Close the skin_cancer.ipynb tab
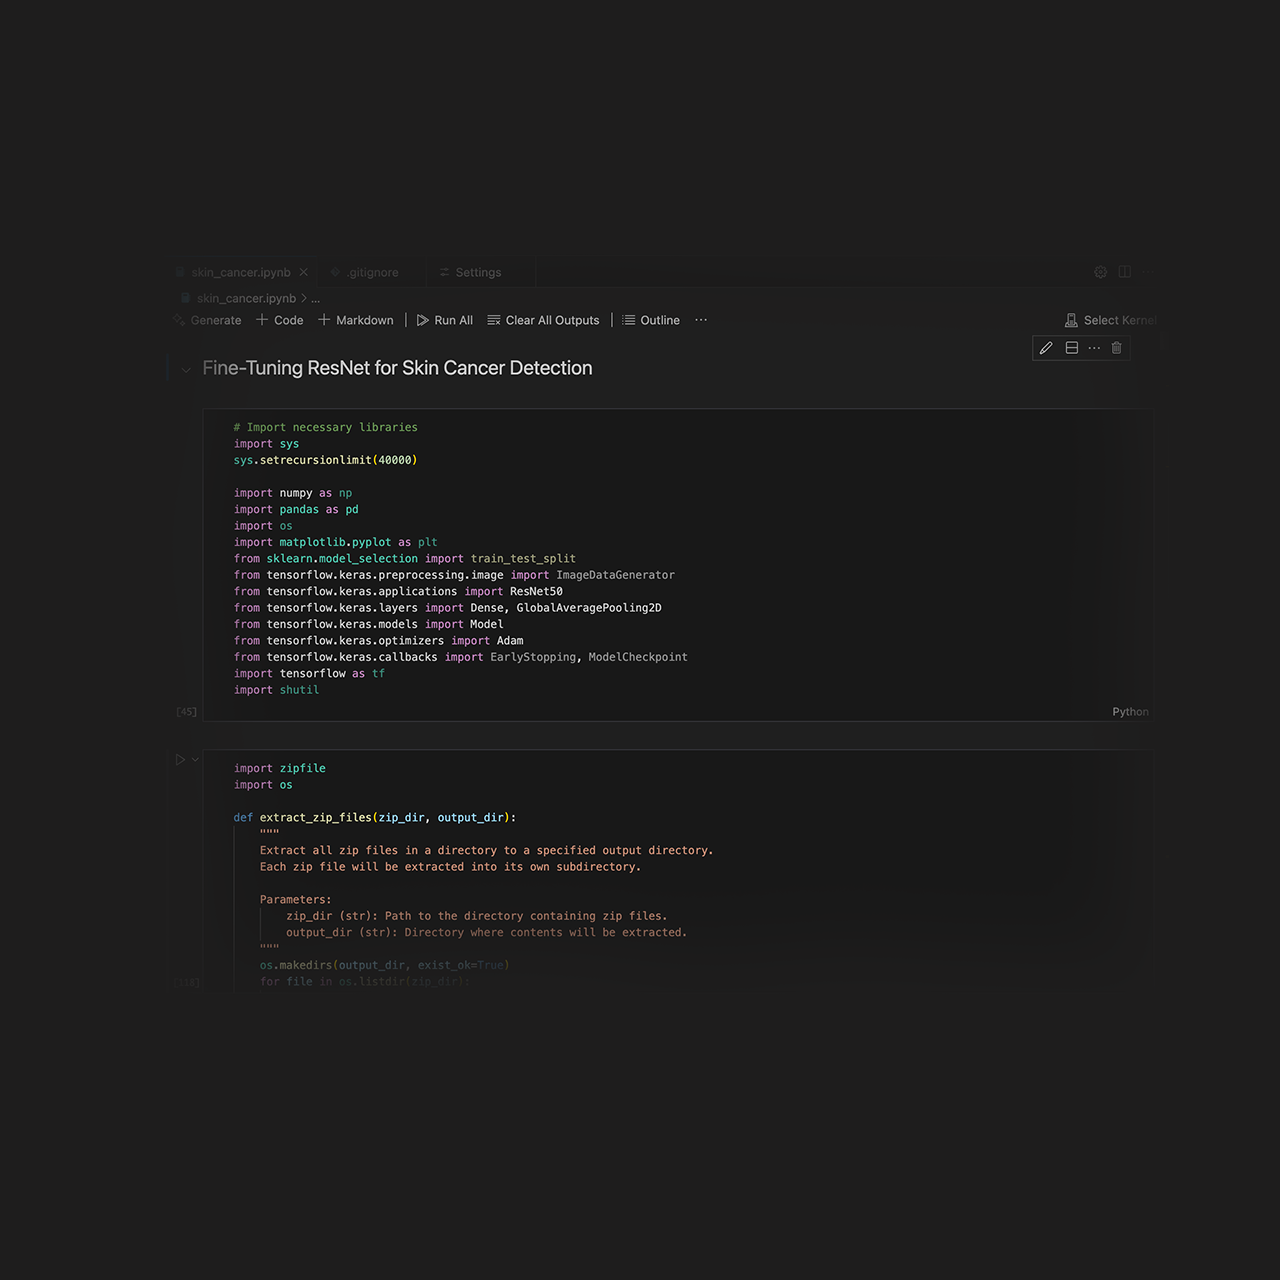This screenshot has width=1280, height=1280. (x=304, y=272)
